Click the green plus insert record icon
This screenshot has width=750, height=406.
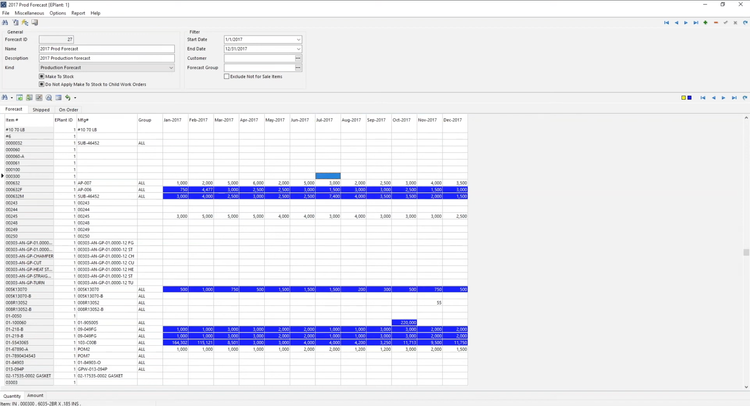click(x=705, y=22)
